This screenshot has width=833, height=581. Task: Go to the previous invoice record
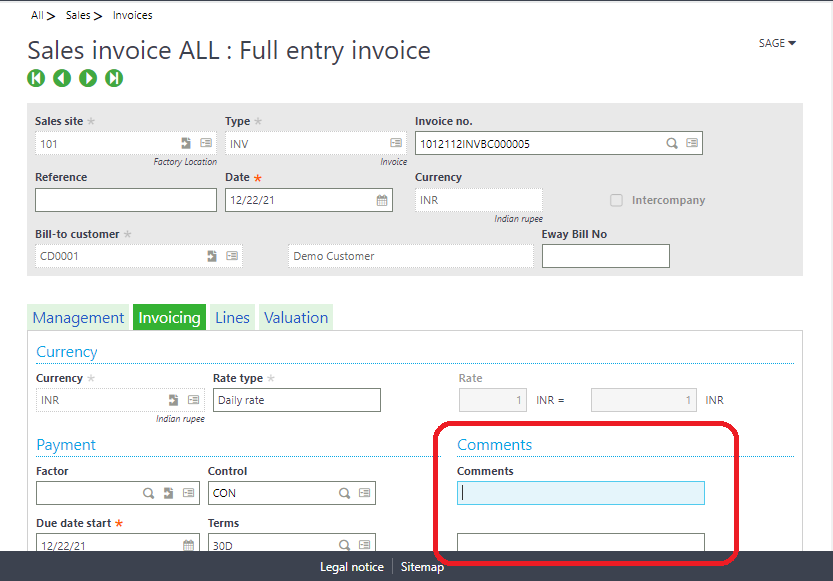[62, 78]
